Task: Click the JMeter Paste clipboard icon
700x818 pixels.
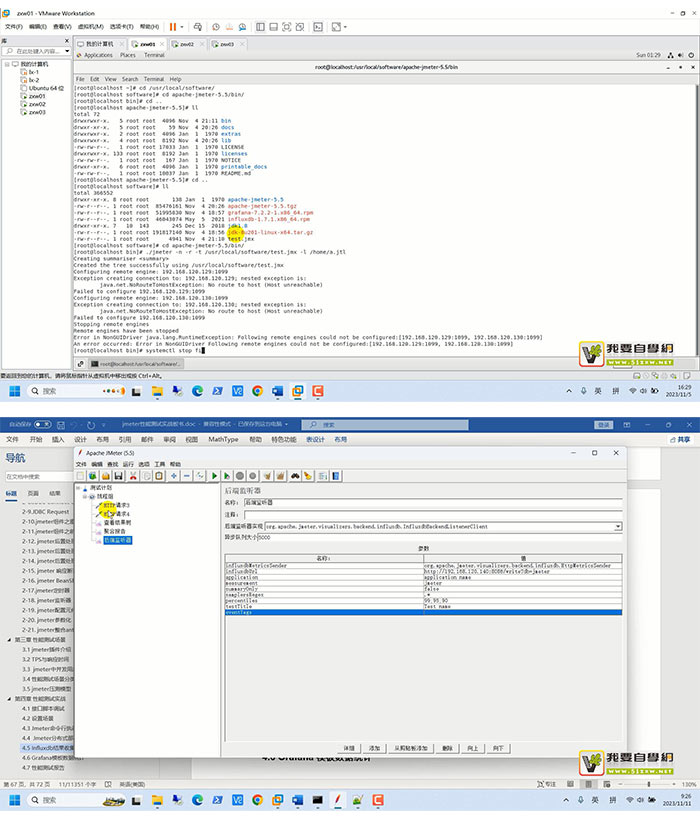Action: [159, 476]
